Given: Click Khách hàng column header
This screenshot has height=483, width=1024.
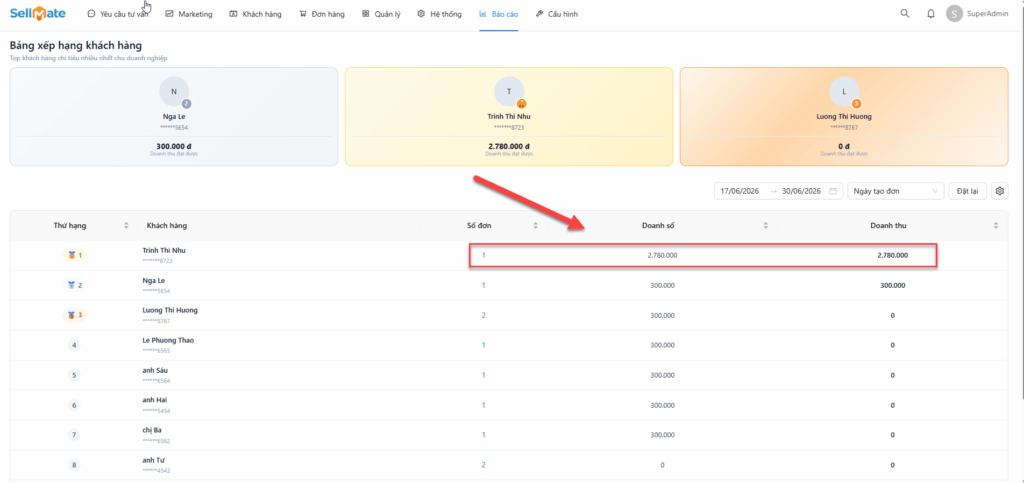Looking at the screenshot, I should [167, 226].
